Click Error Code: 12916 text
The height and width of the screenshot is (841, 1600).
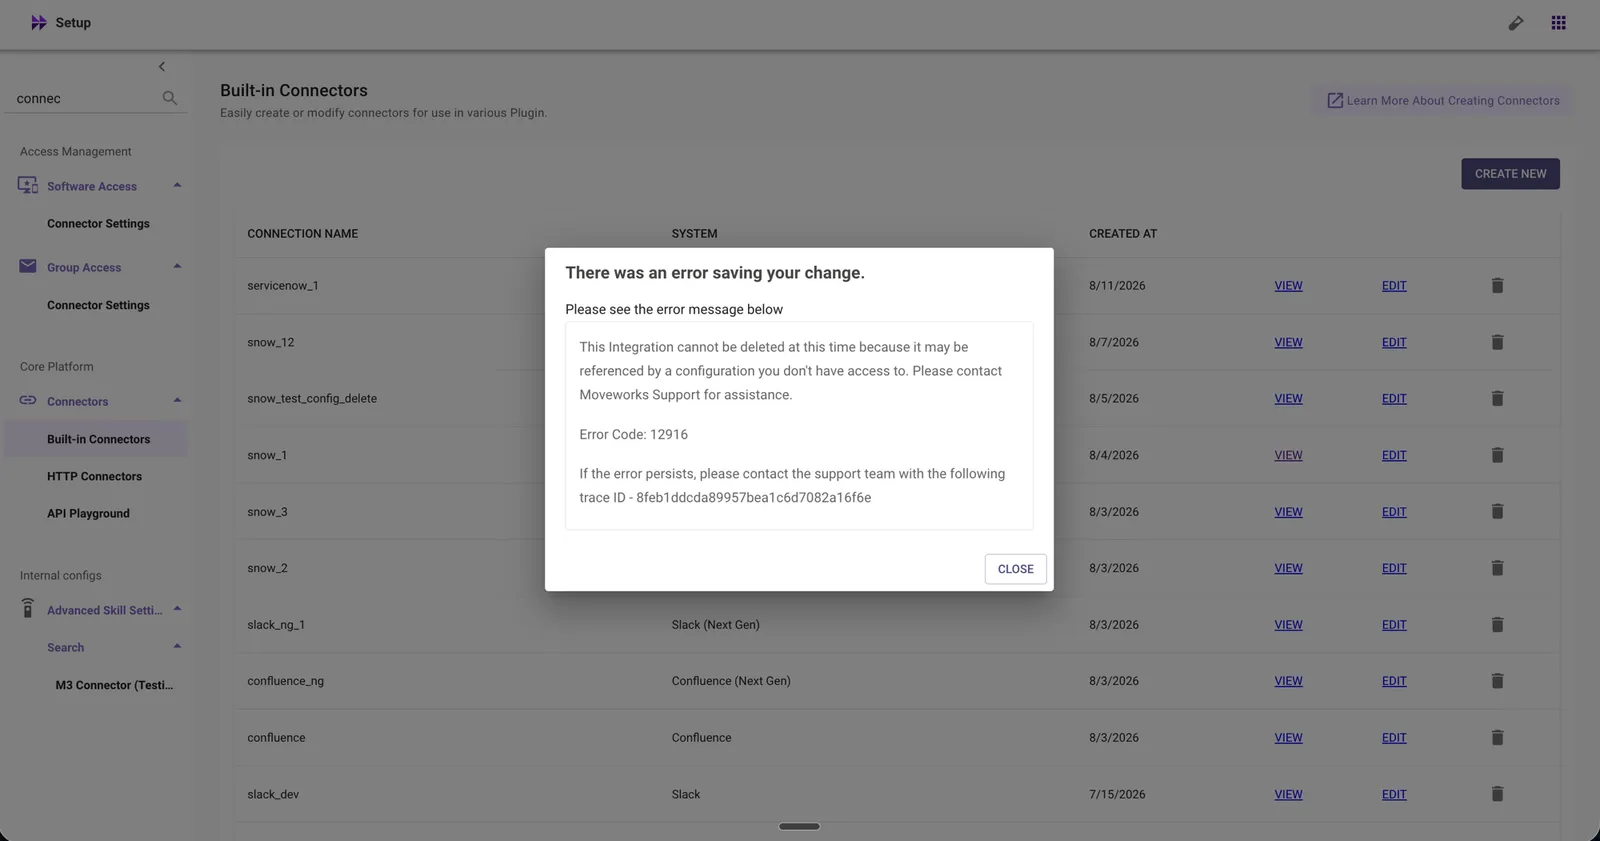click(x=633, y=435)
